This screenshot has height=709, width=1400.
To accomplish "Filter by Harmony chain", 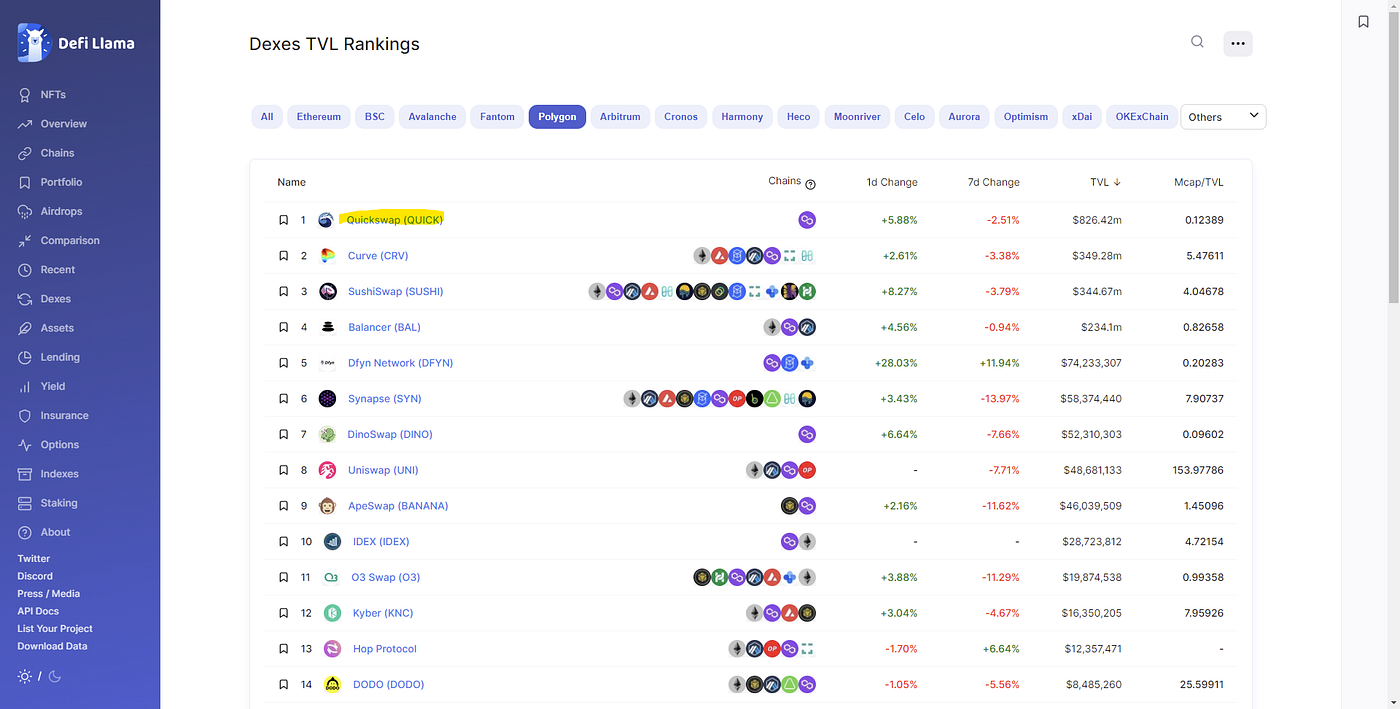I will pyautogui.click(x=742, y=117).
